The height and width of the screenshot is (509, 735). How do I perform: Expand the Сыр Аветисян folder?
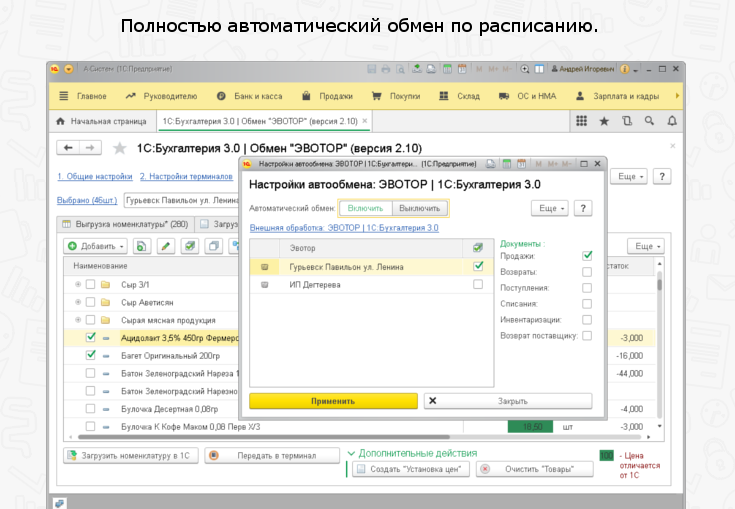(x=77, y=302)
